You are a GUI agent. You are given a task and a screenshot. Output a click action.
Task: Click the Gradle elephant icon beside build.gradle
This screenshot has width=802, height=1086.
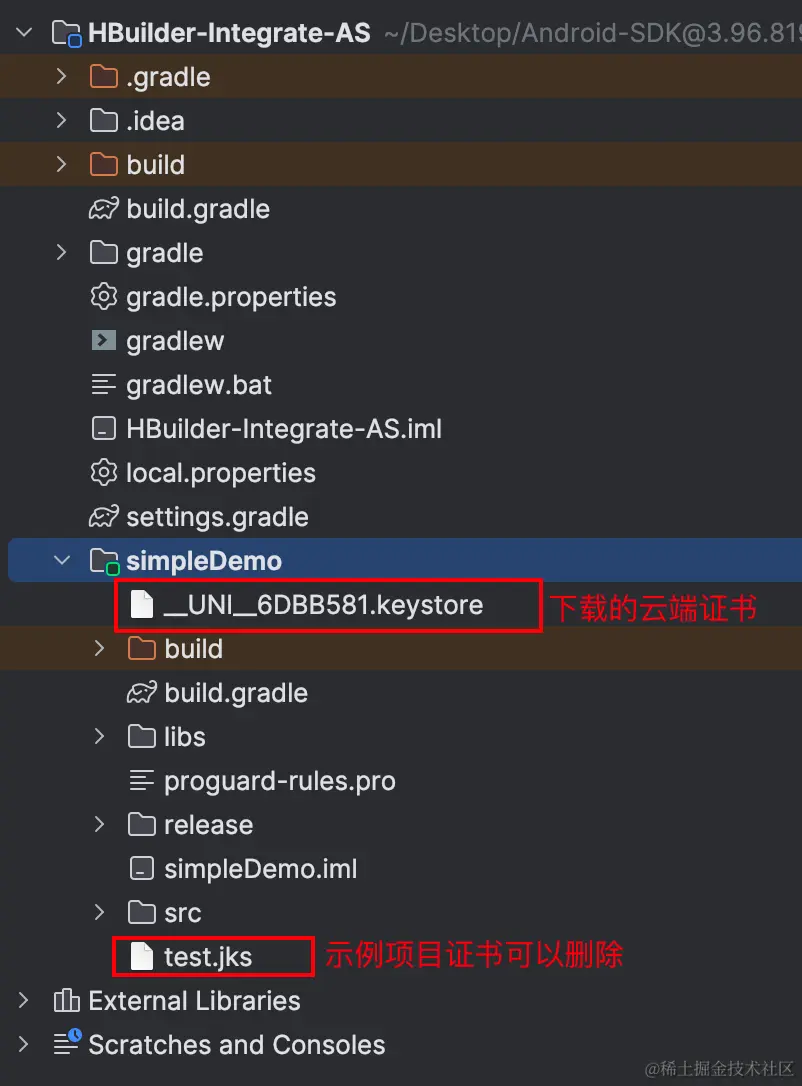[x=104, y=209]
